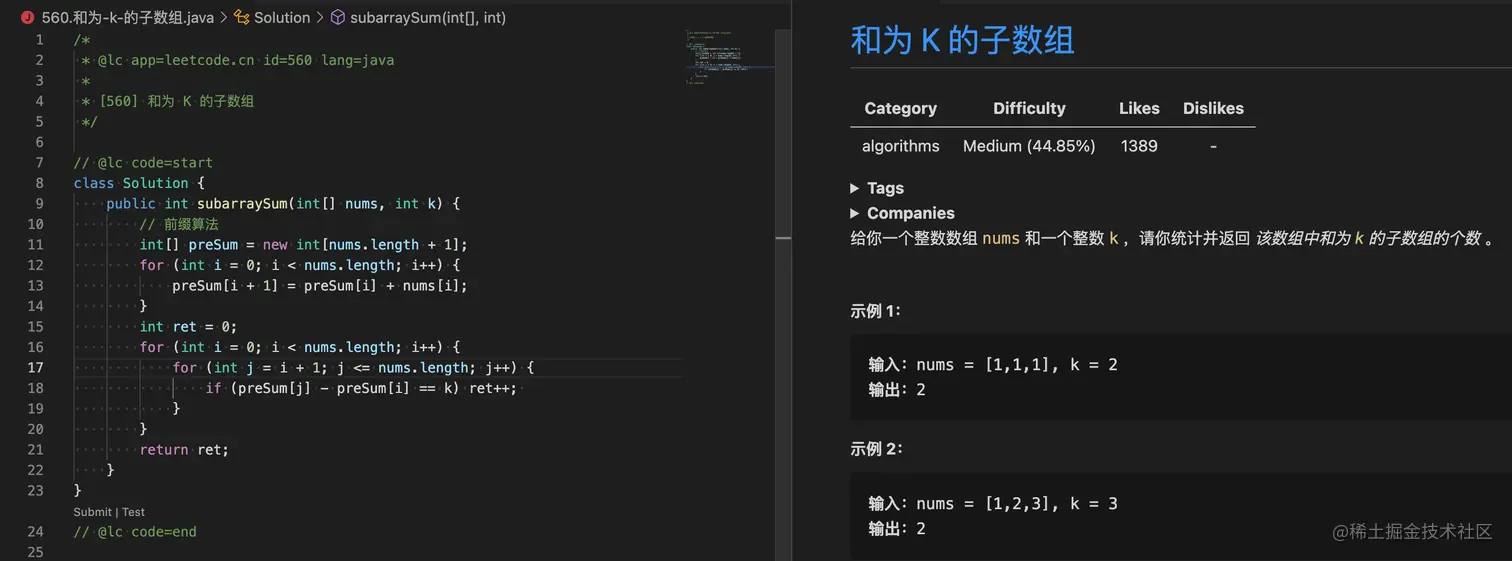Click the '示例 2:' heading
Screen dimensions: 1512x561
[876, 449]
